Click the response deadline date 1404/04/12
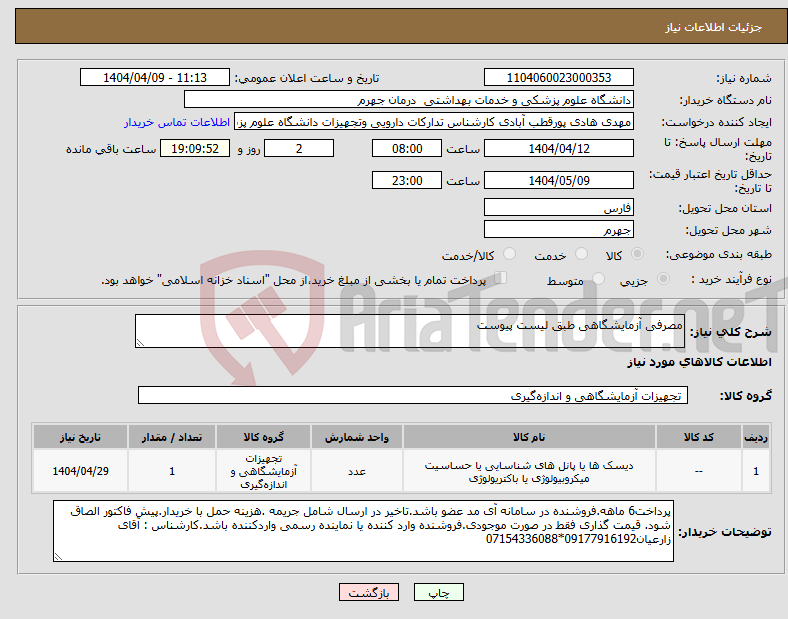This screenshot has width=788, height=619. (558, 148)
